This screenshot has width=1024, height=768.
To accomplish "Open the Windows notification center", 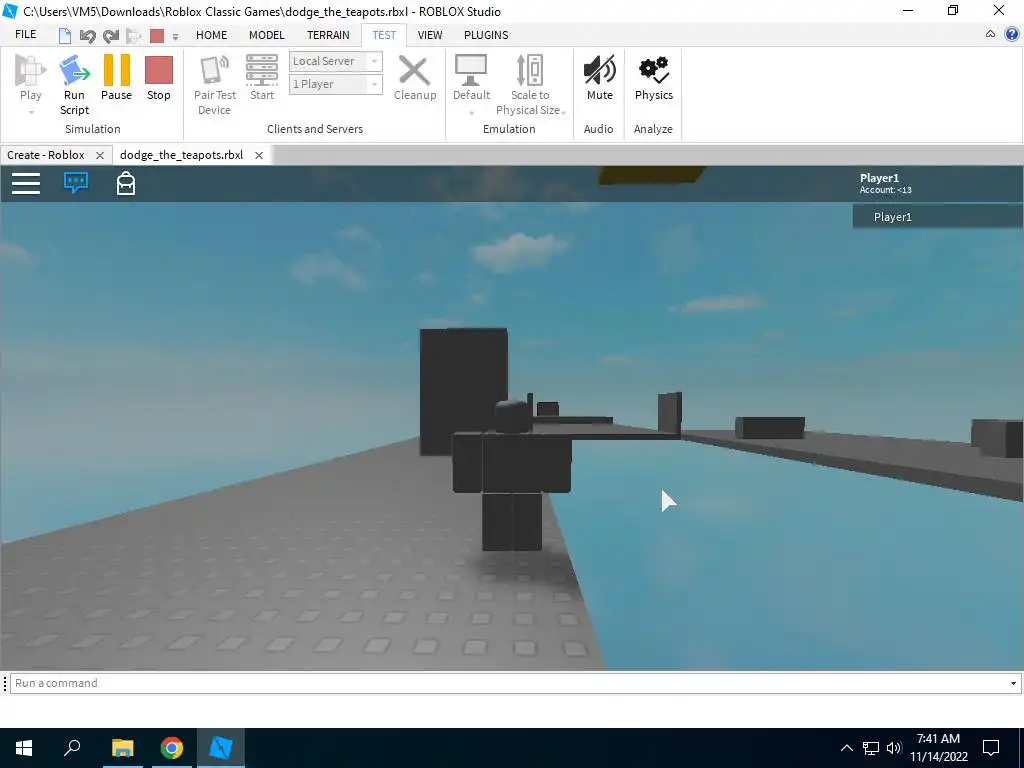I will coord(991,748).
